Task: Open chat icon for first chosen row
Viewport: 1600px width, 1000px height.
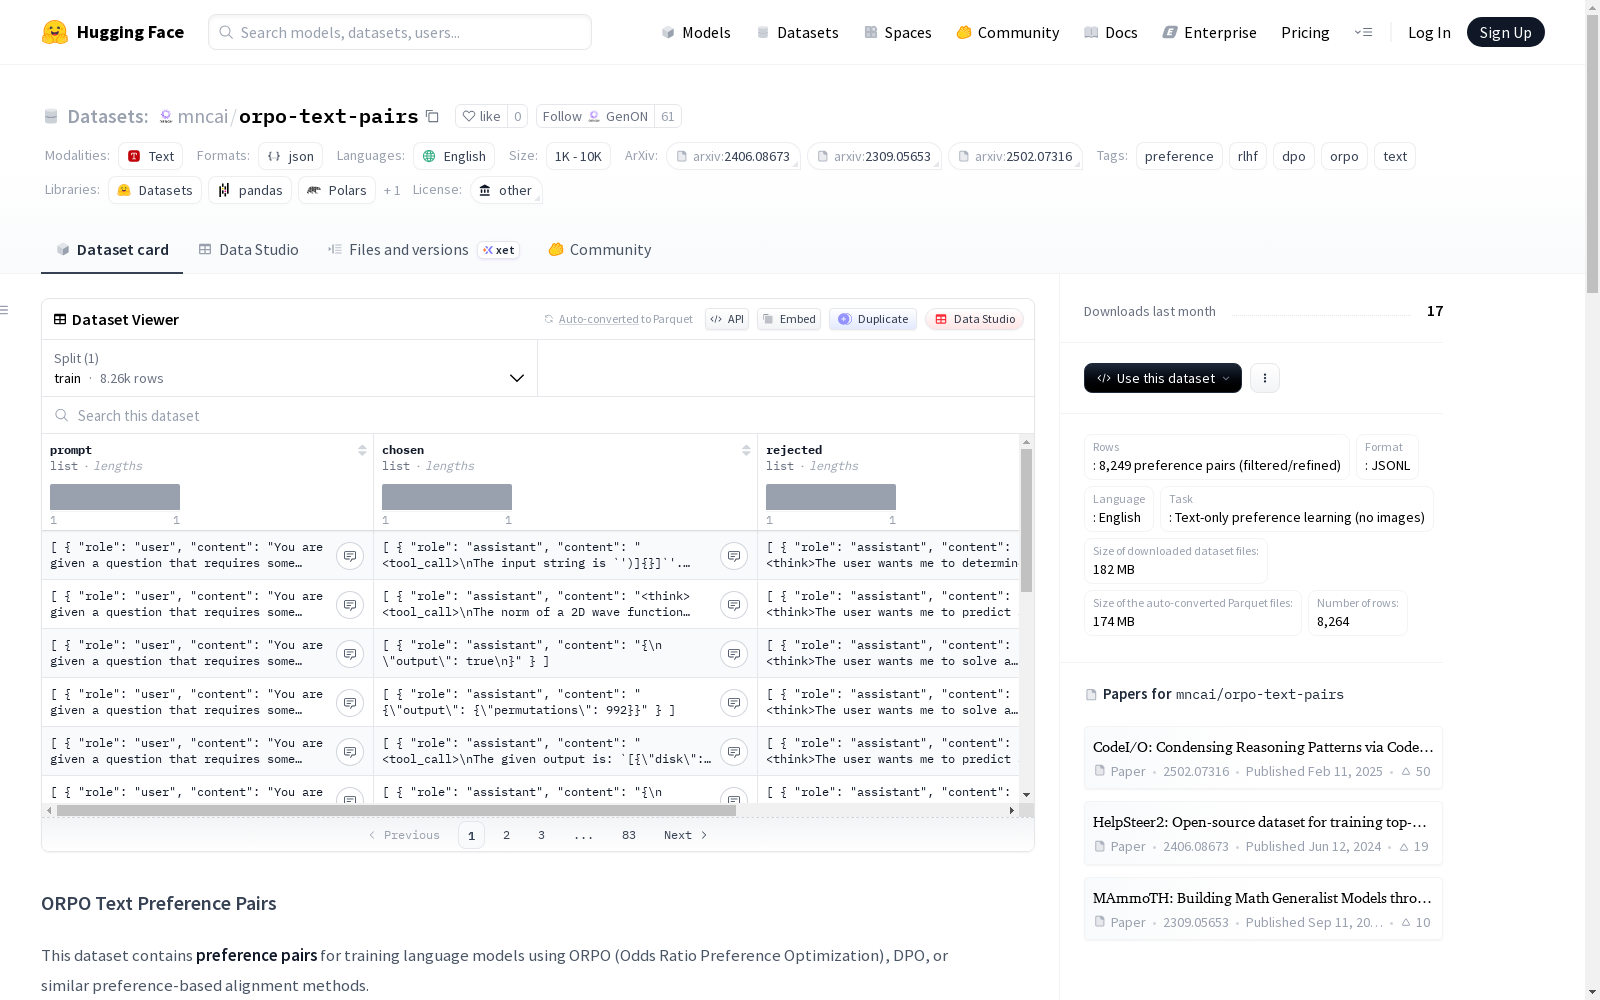Action: [x=734, y=555]
